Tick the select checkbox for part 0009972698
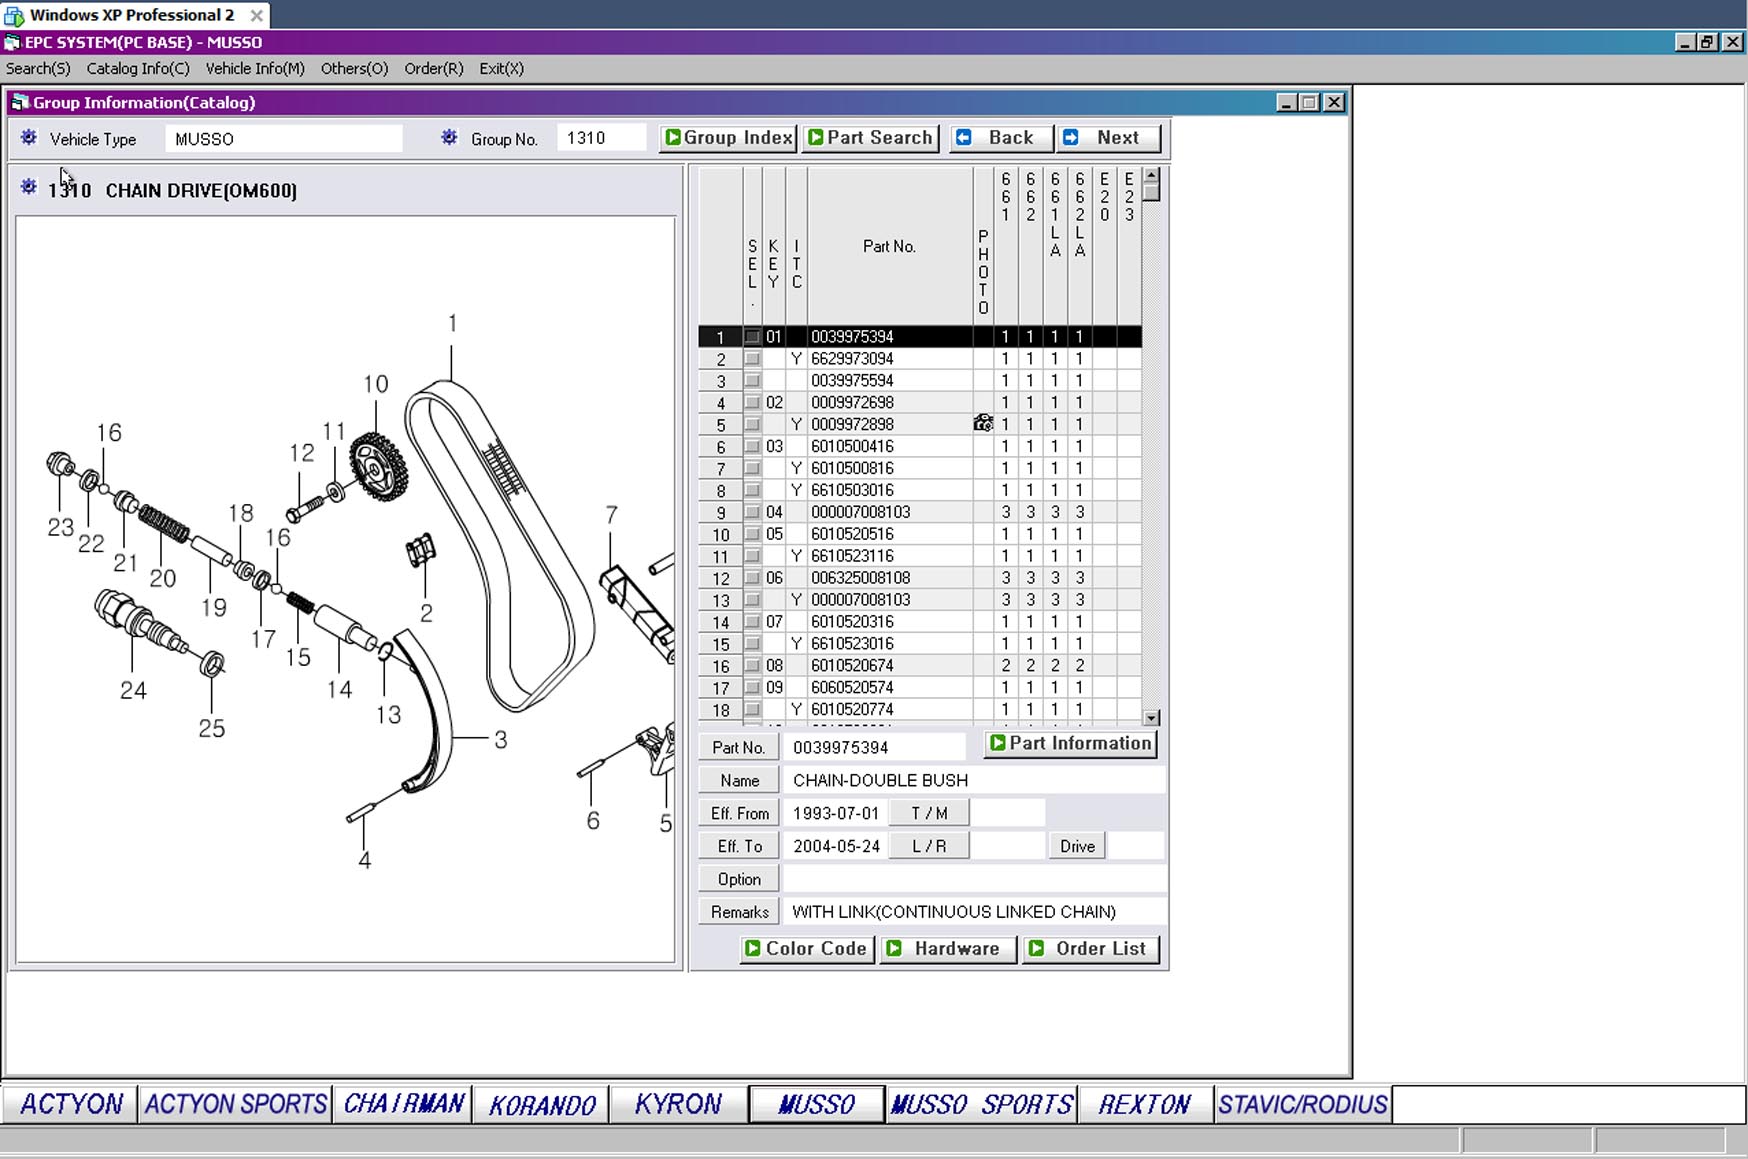The width and height of the screenshot is (1748, 1159). pos(752,403)
